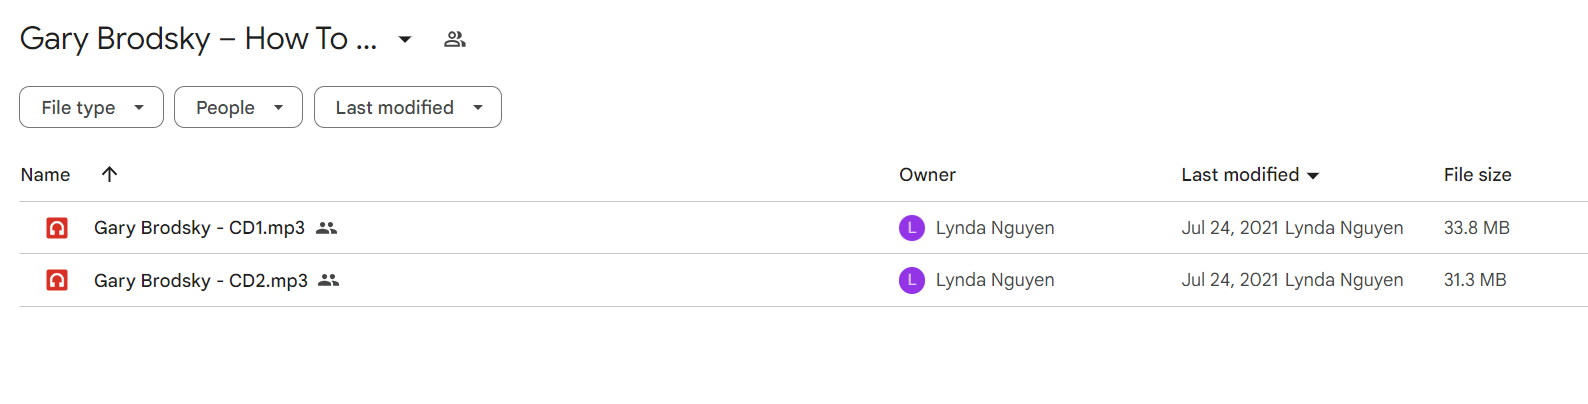Open the Last modified filter chip

pos(408,107)
